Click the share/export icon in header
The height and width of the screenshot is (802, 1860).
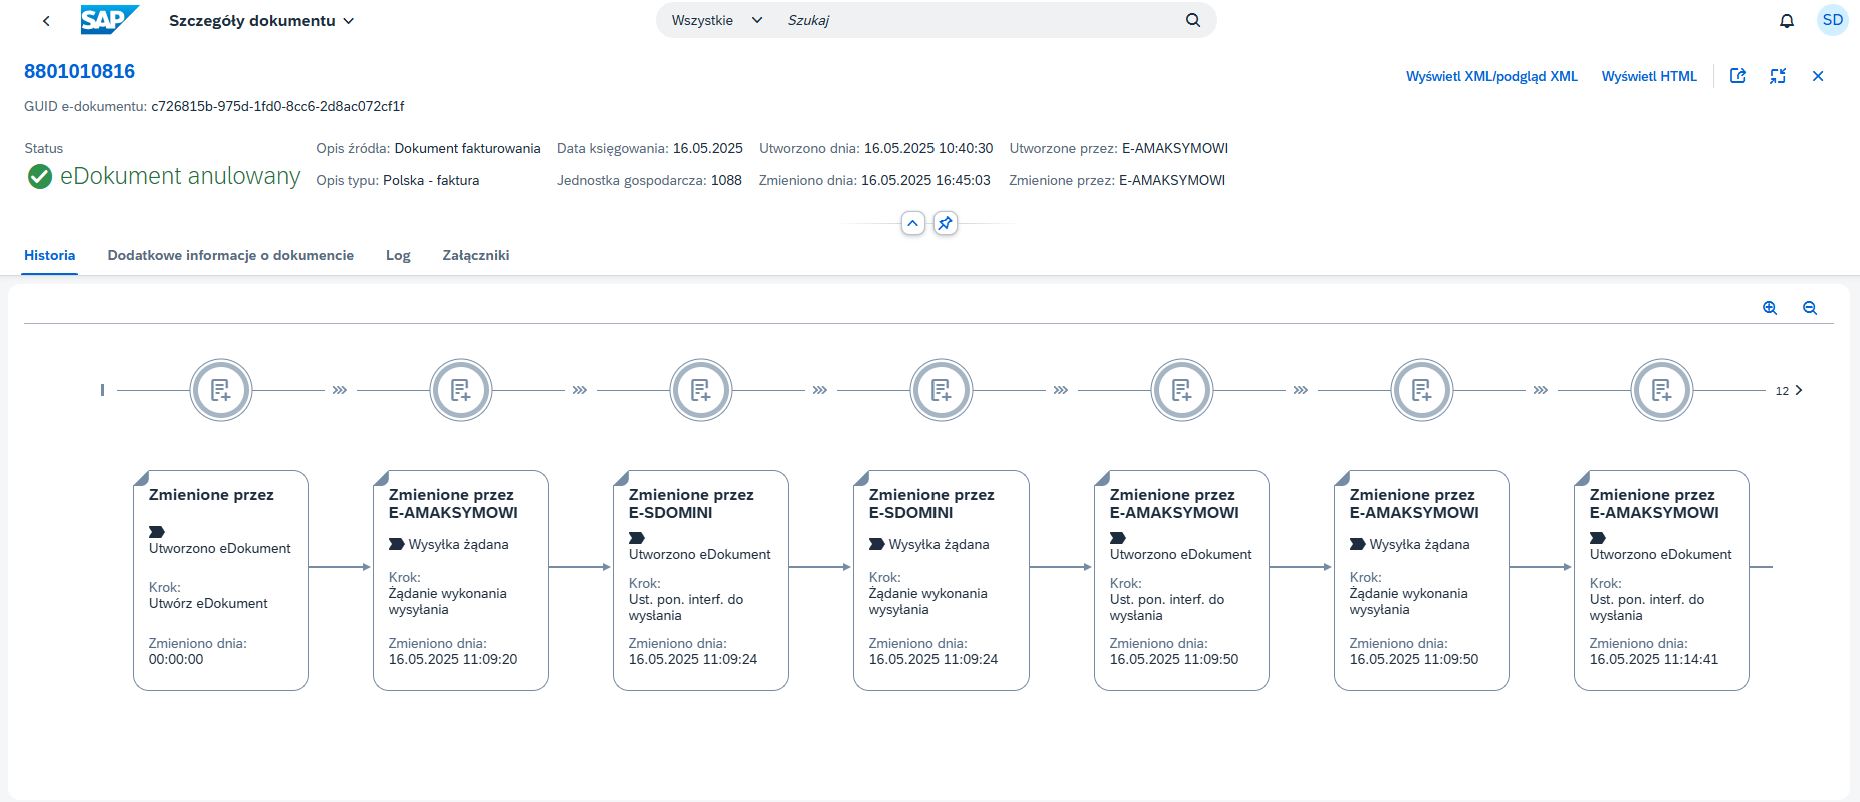click(x=1738, y=76)
